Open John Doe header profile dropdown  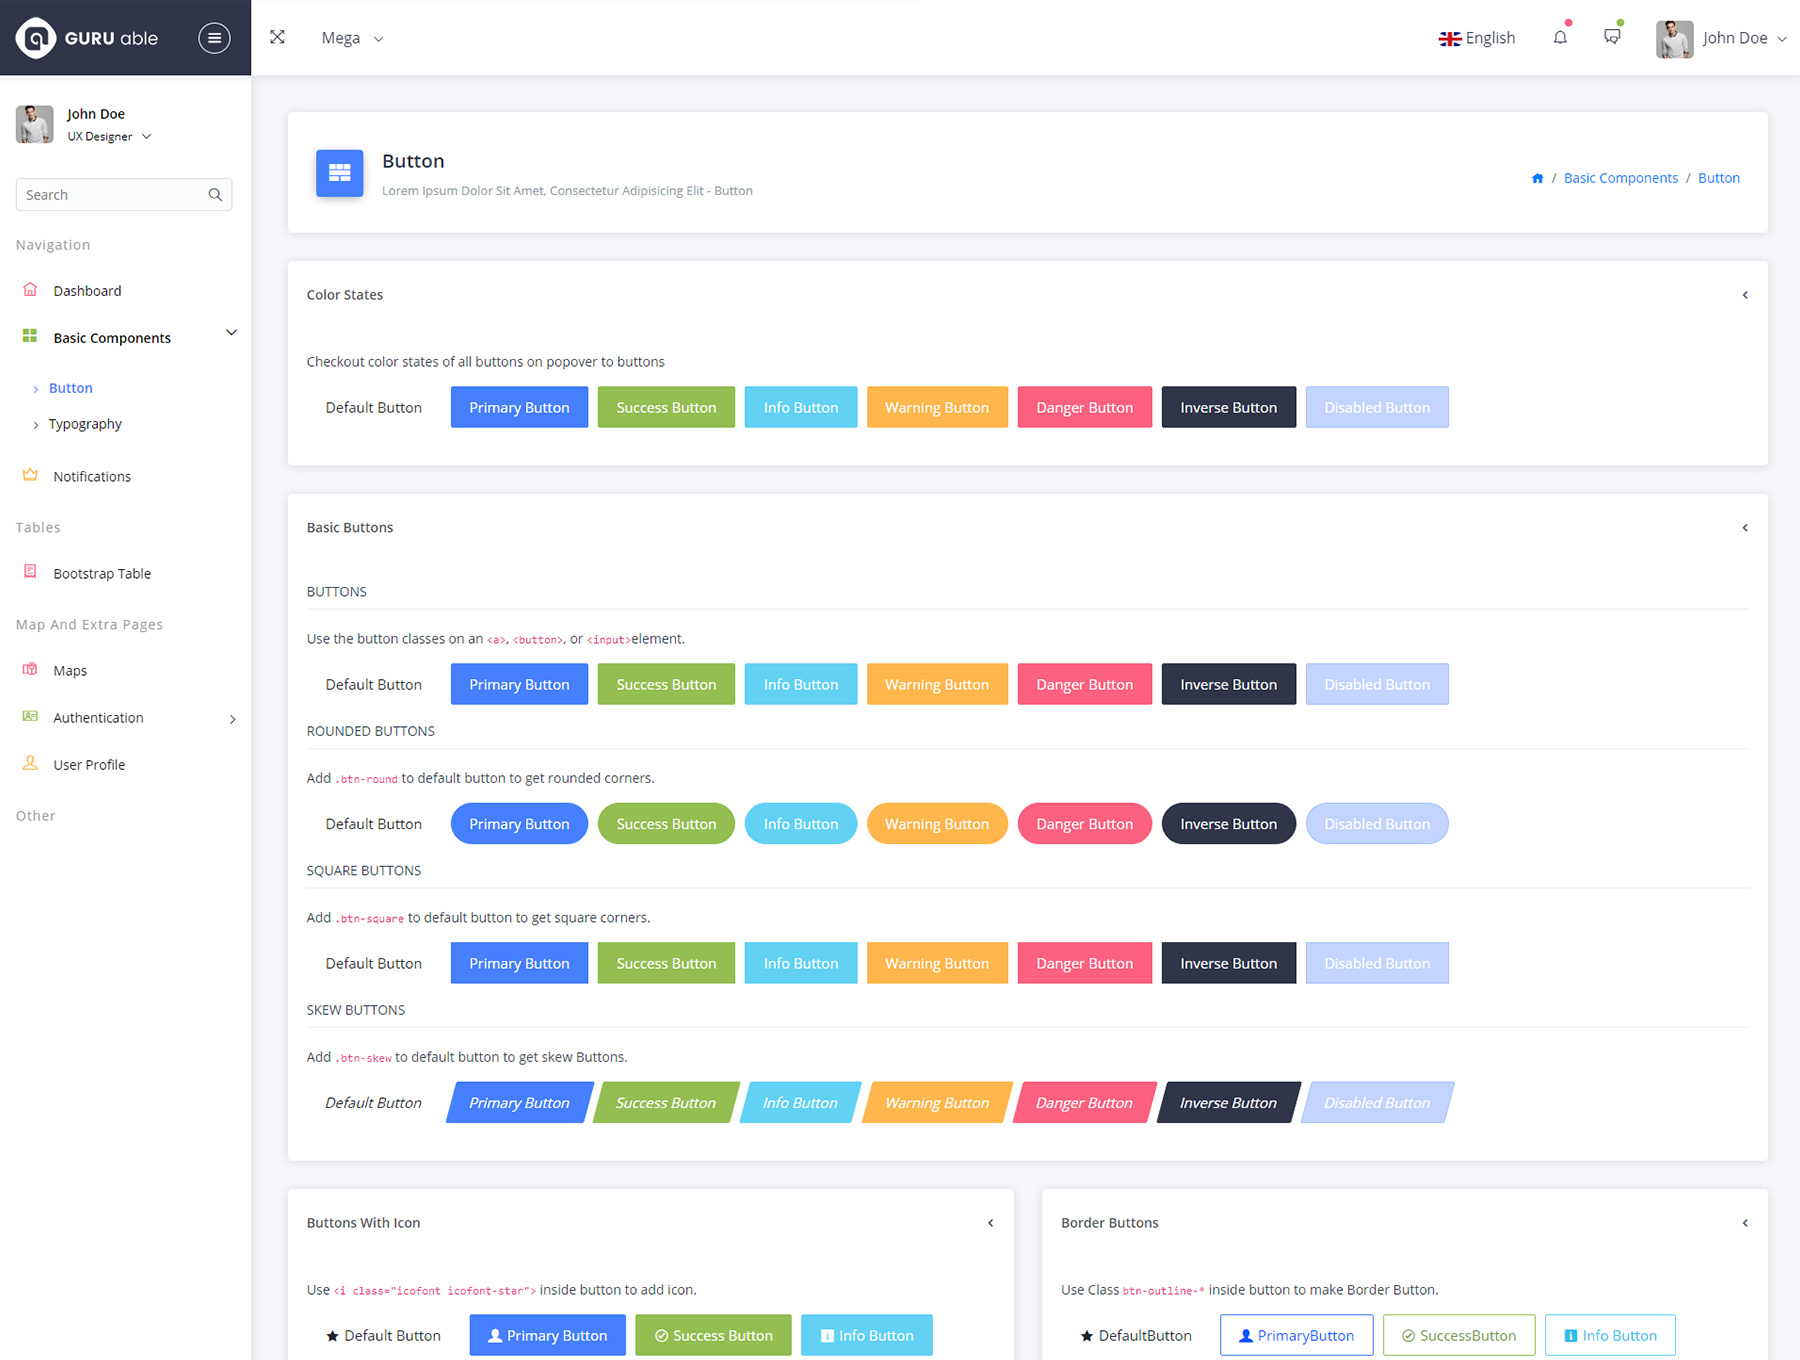[1722, 38]
